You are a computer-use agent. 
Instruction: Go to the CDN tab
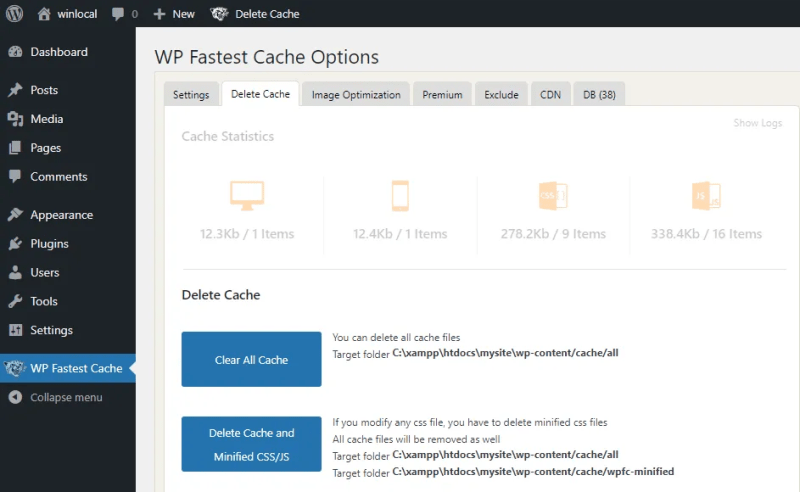[551, 94]
